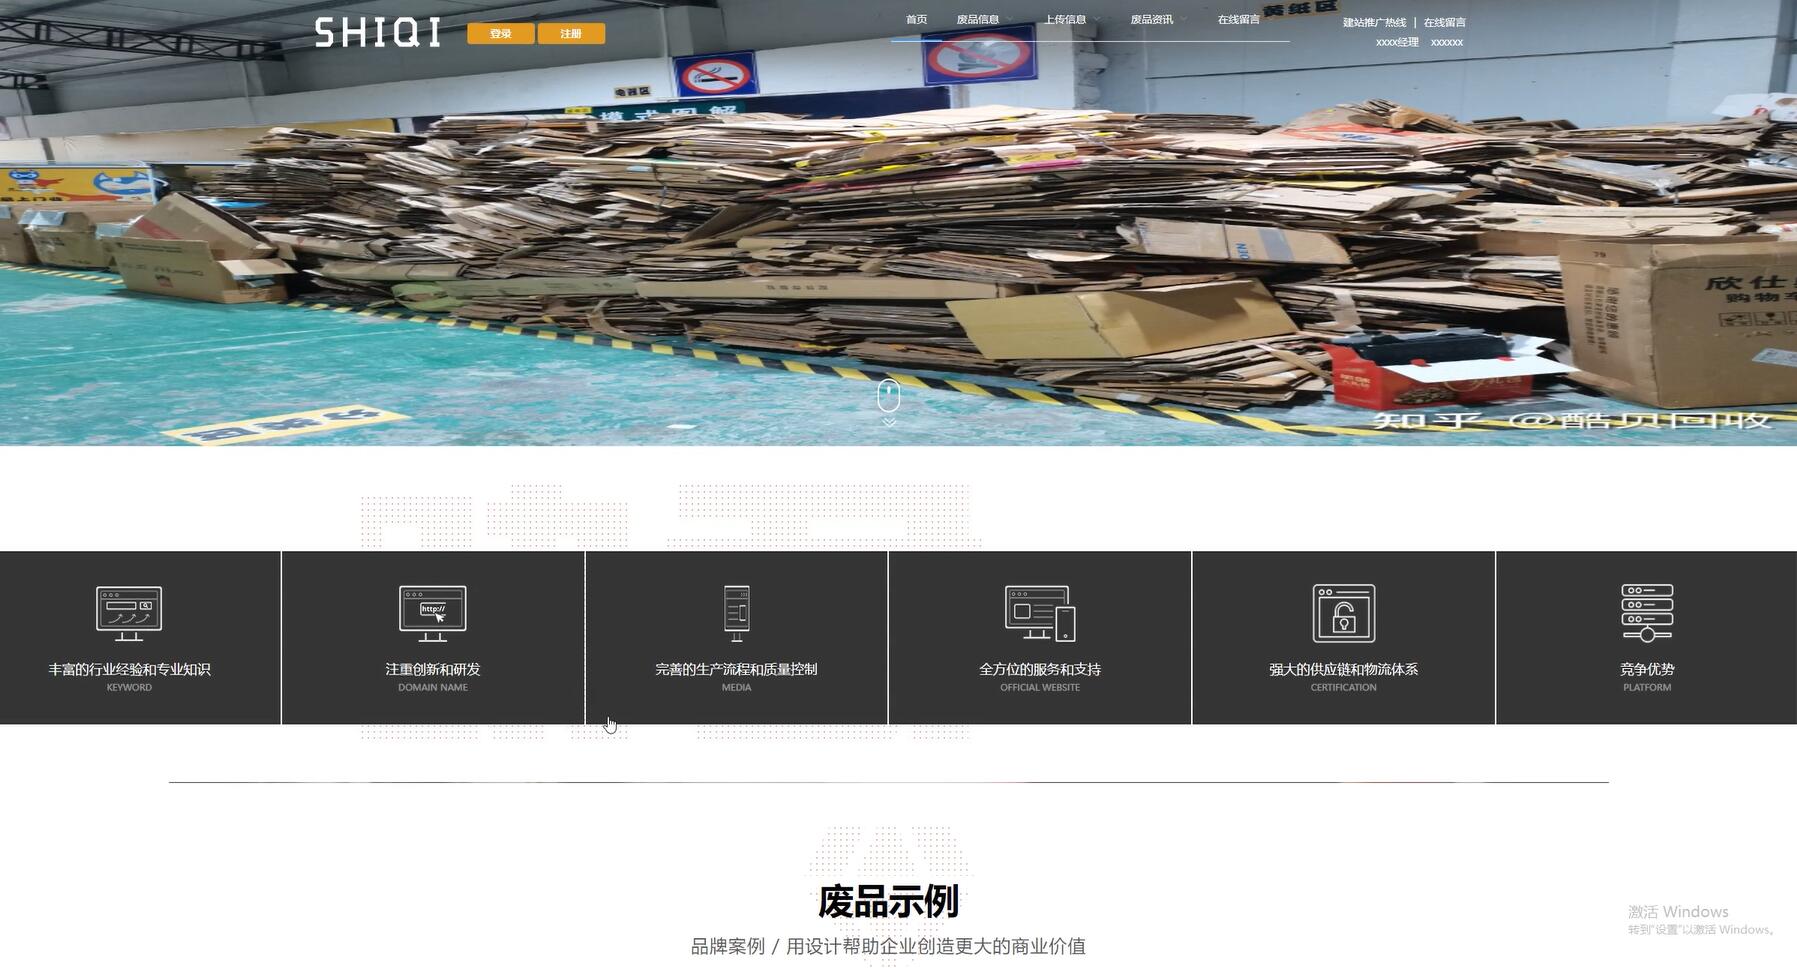This screenshot has width=1797, height=968.
Task: Open the 在线留言 menu item
Action: 1236,18
